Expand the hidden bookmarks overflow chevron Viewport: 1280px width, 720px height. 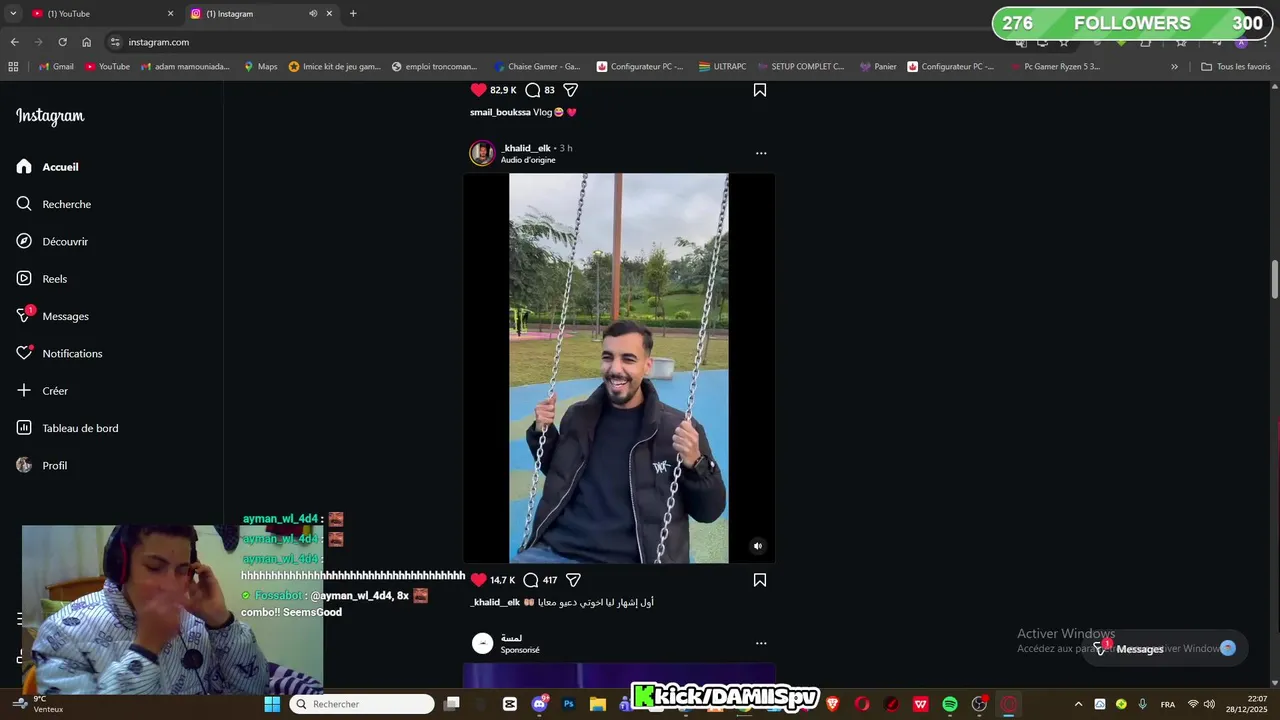click(x=1174, y=67)
